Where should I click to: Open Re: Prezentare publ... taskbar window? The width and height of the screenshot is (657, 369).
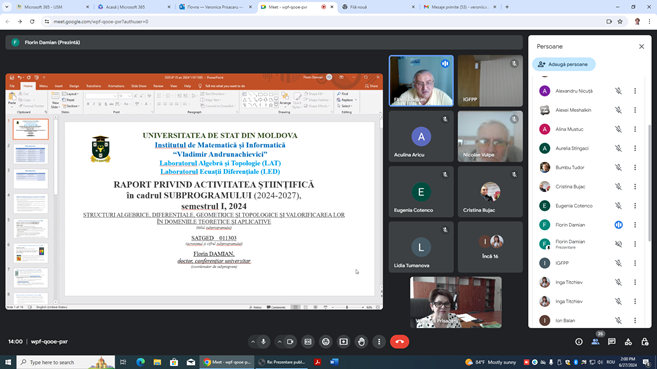(x=282, y=362)
